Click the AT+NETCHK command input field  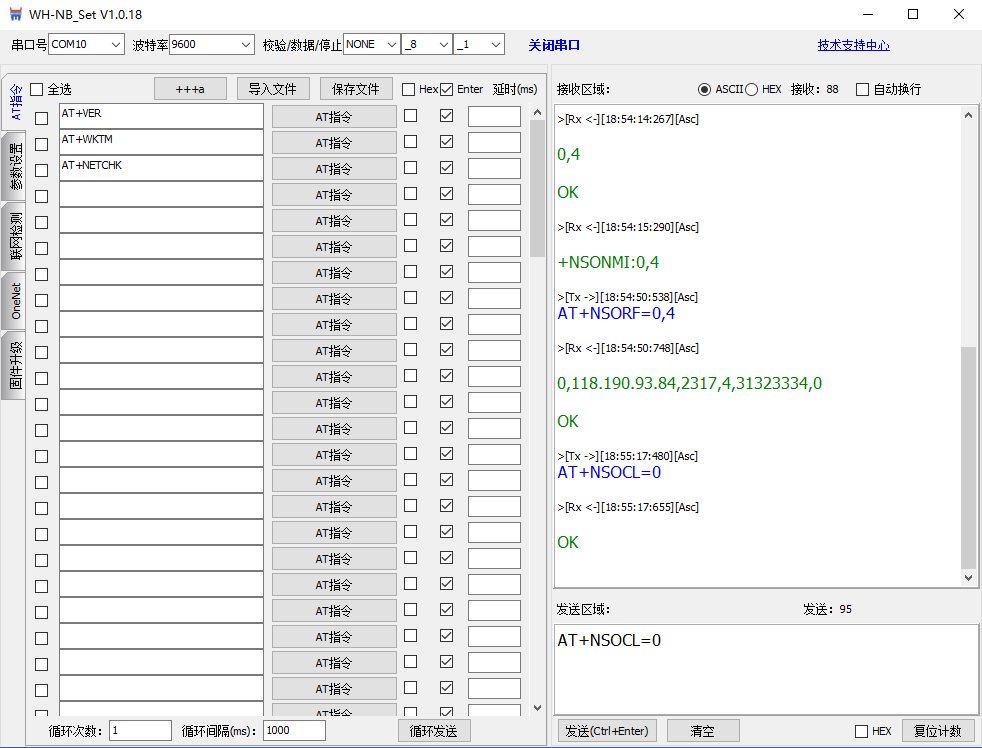[x=162, y=169]
